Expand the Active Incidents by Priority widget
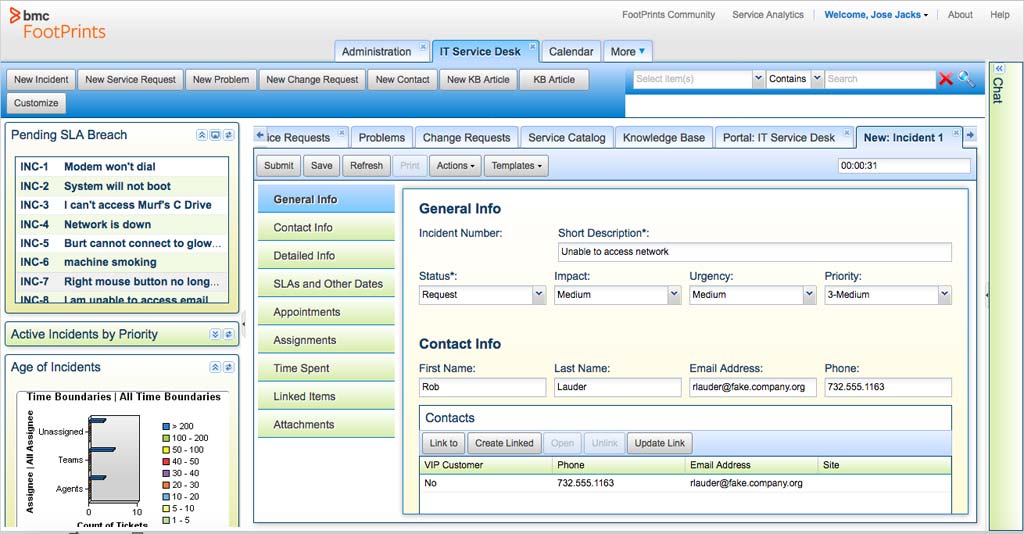1024x534 pixels. pyautogui.click(x=215, y=334)
